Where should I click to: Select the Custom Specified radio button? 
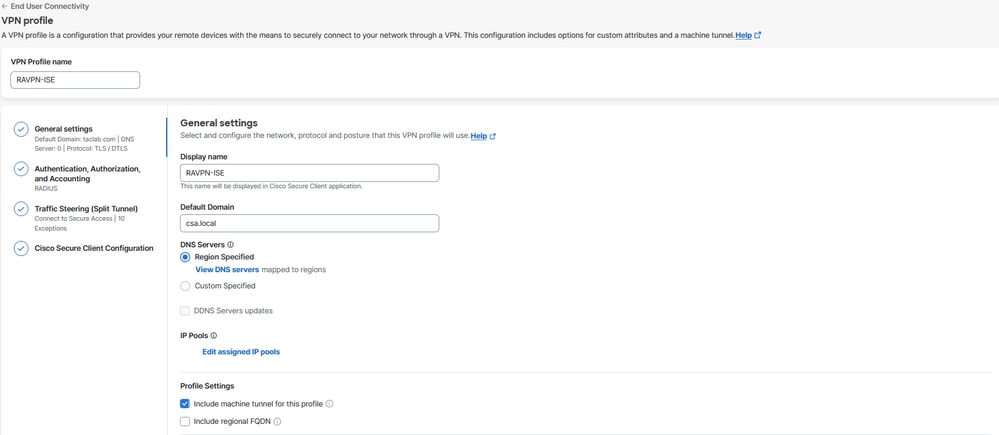pos(185,286)
